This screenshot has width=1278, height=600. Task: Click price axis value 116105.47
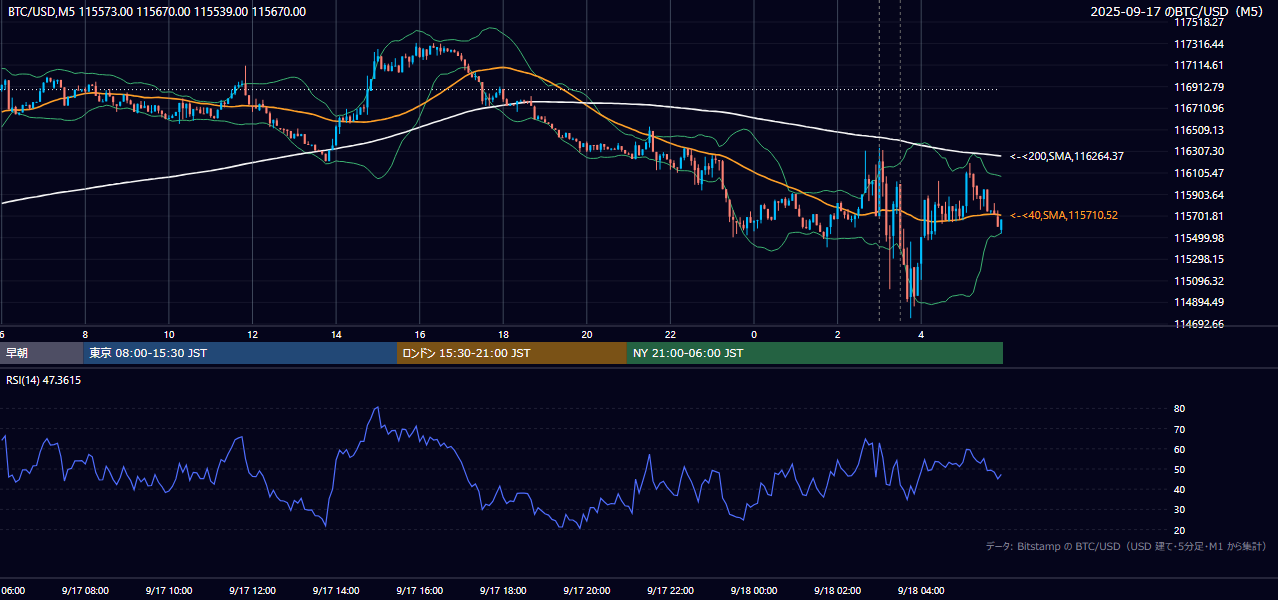coord(1198,173)
